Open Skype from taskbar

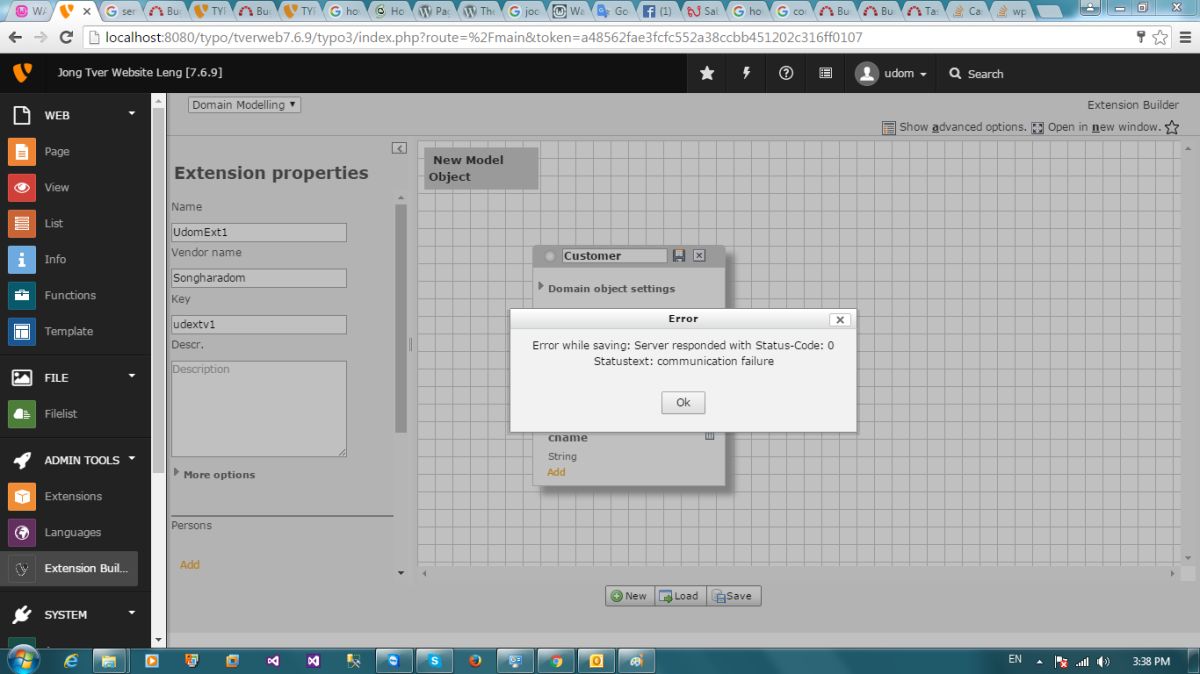[x=434, y=661]
